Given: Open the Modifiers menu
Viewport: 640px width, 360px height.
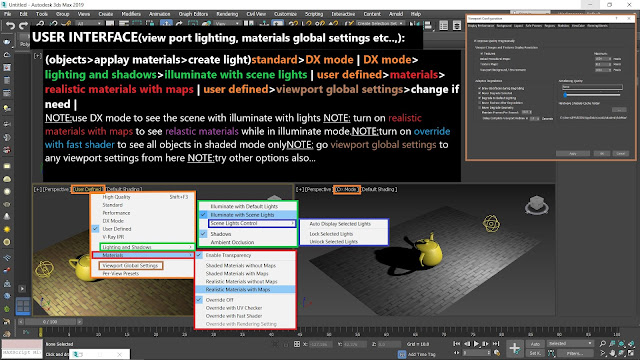Looking at the screenshot, I should tap(131, 14).
